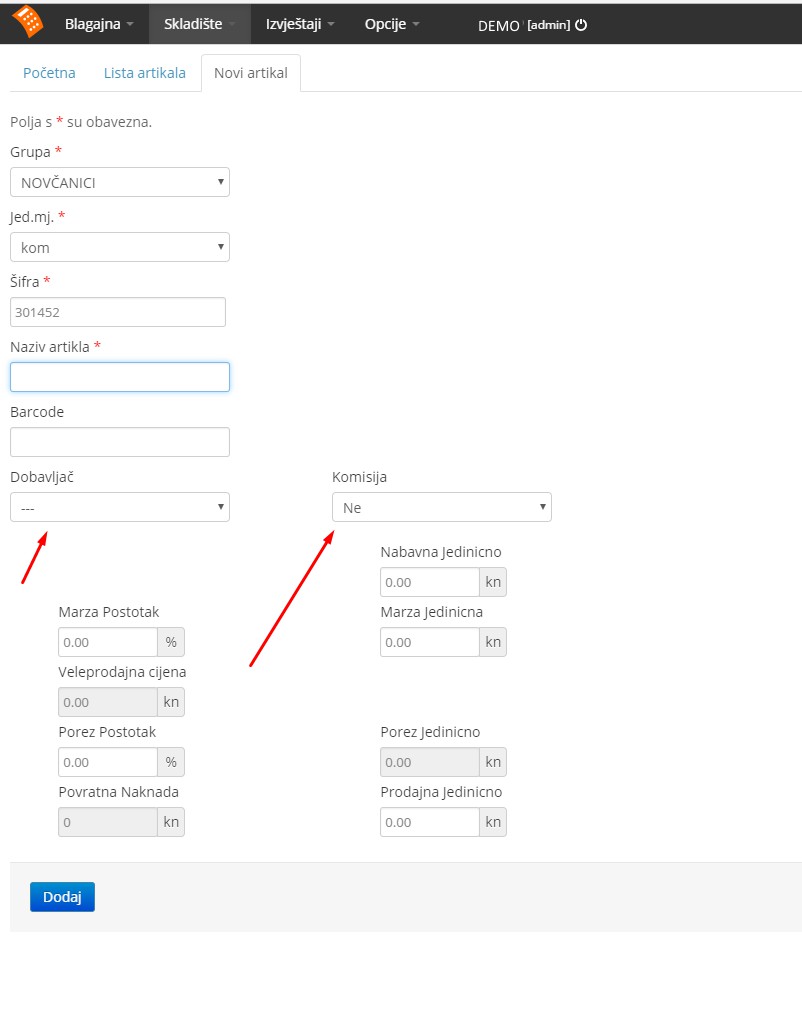Select the Novi artikal tab
This screenshot has height=1034, width=802.
[251, 73]
